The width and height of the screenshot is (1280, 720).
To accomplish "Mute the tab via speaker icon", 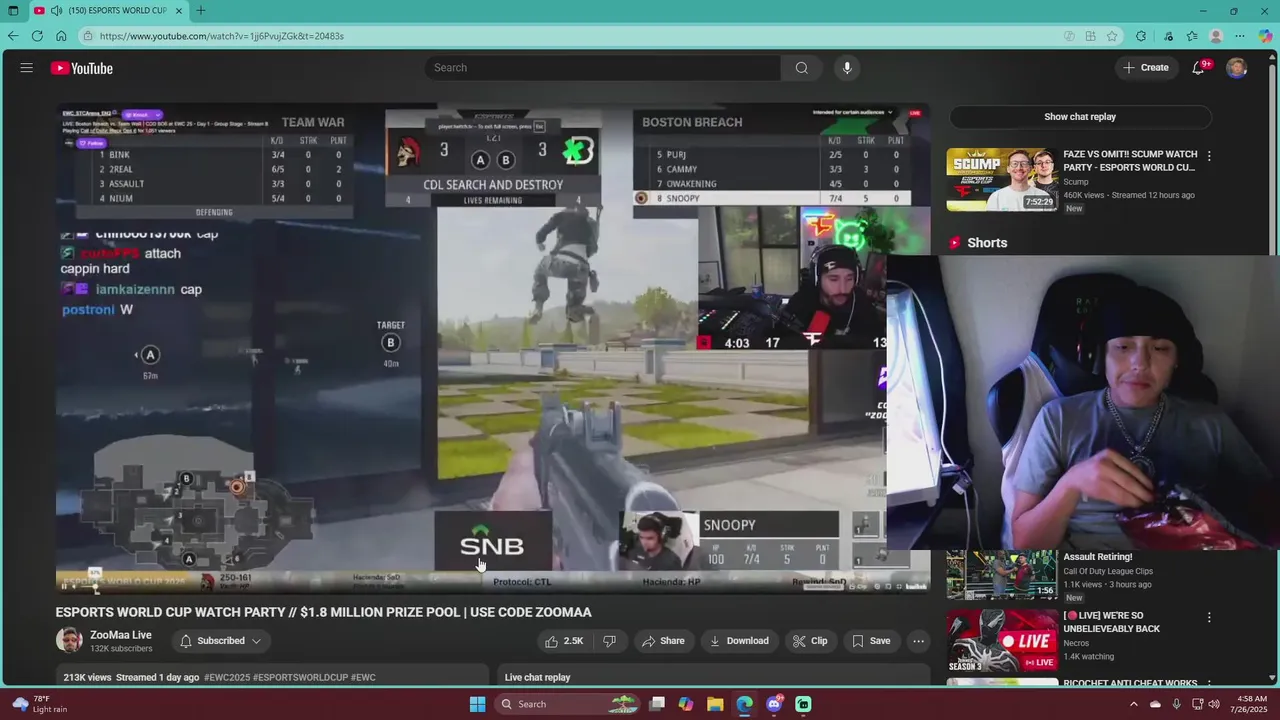I will point(56,11).
